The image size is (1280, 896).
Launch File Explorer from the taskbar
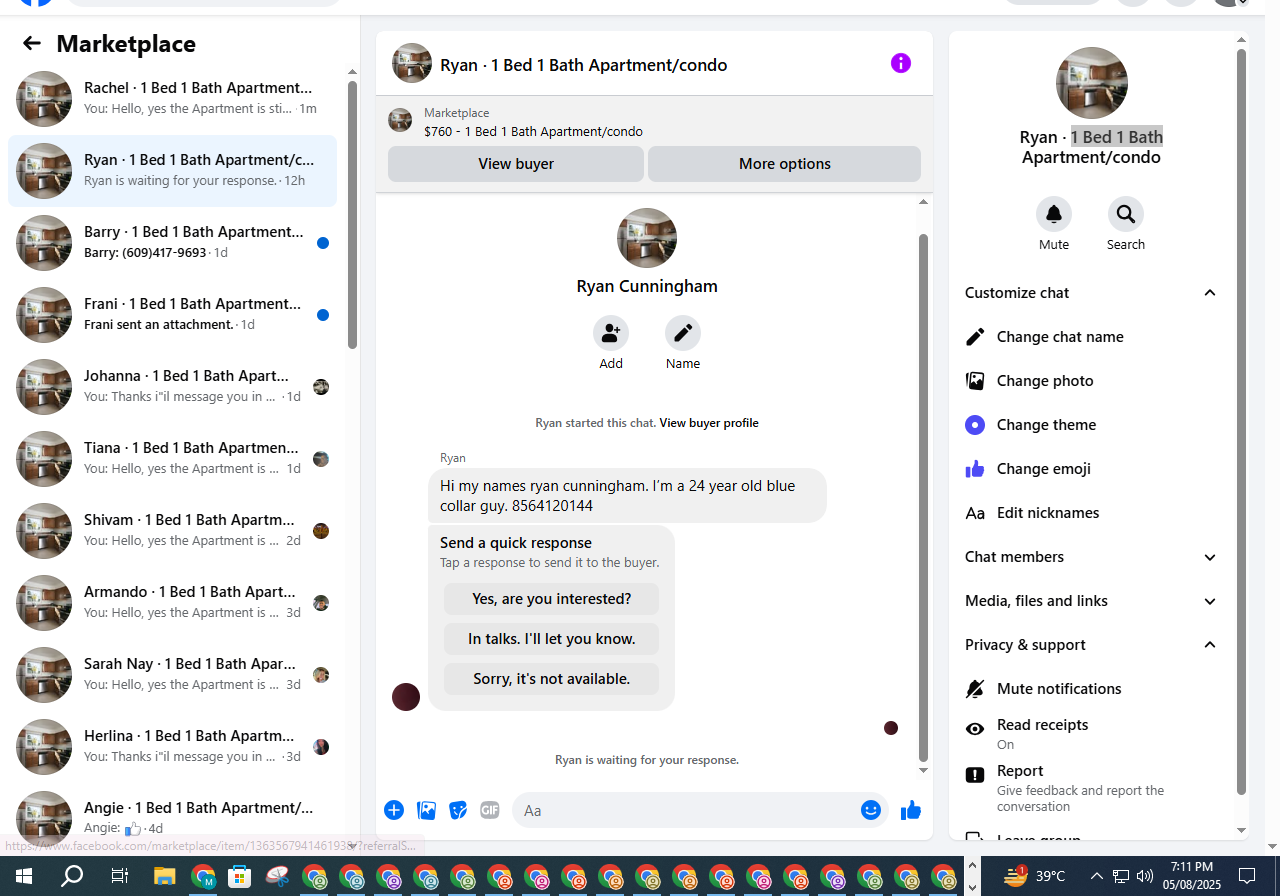point(165,877)
